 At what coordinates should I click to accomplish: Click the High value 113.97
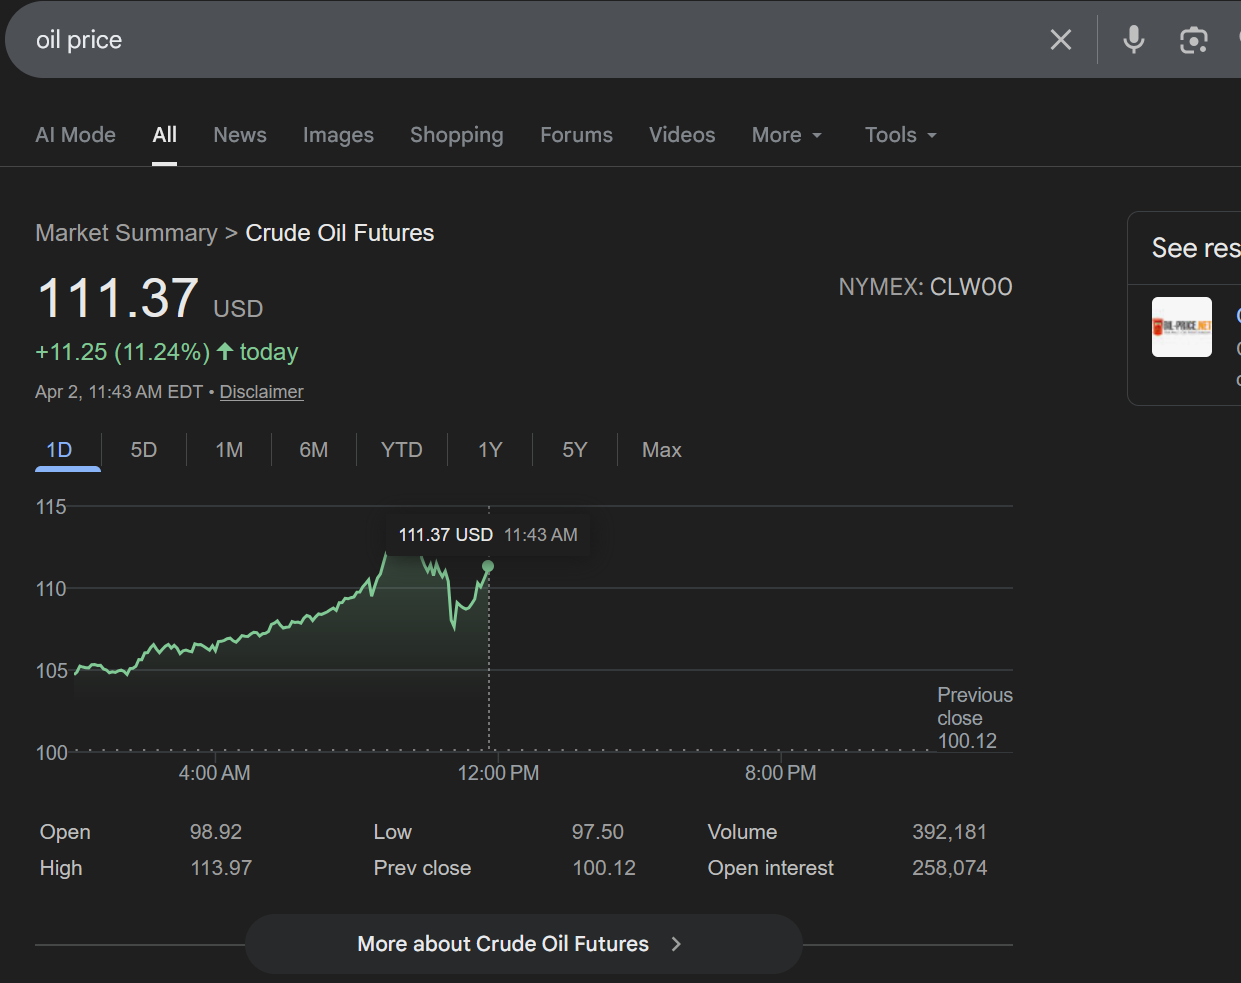[221, 868]
